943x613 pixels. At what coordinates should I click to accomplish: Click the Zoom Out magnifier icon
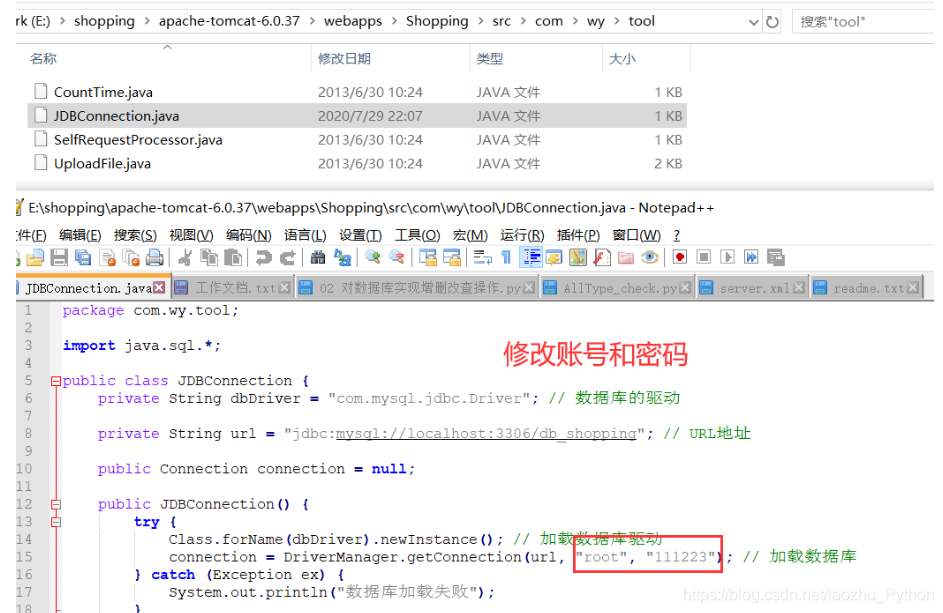coord(397,257)
